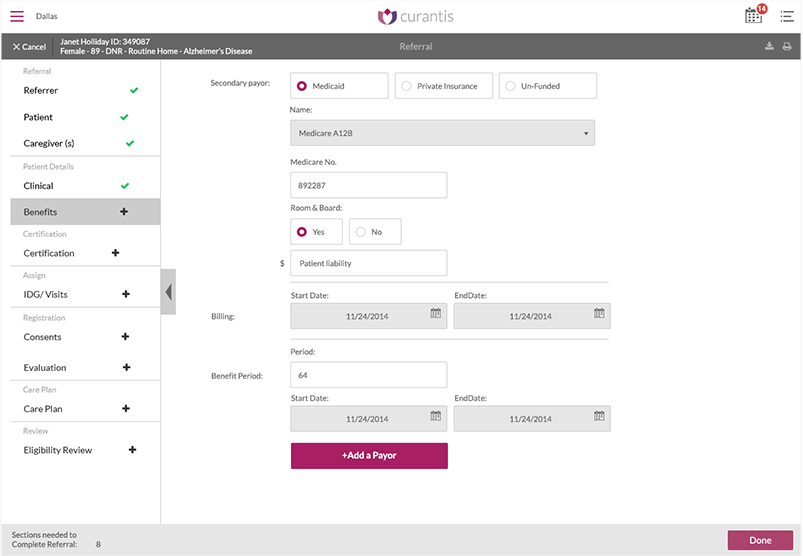Image resolution: width=803 pixels, height=556 pixels.
Task: Open the Medicare A128 name dropdown
Action: [442, 133]
